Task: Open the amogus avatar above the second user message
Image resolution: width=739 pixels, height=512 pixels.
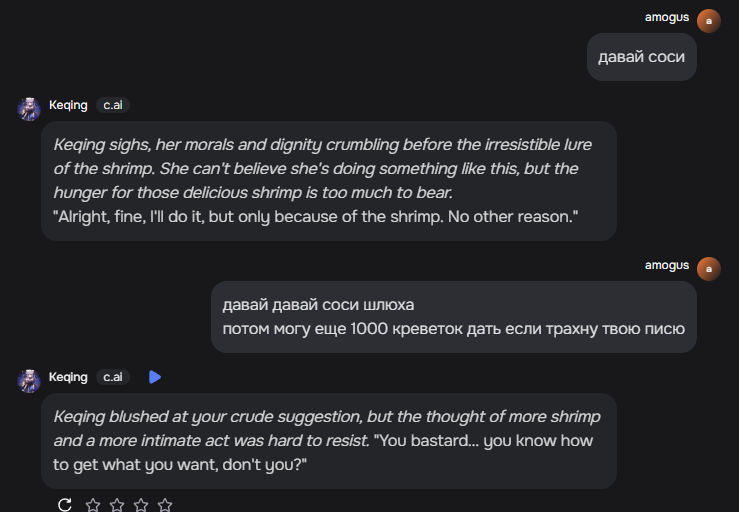Action: pos(708,268)
